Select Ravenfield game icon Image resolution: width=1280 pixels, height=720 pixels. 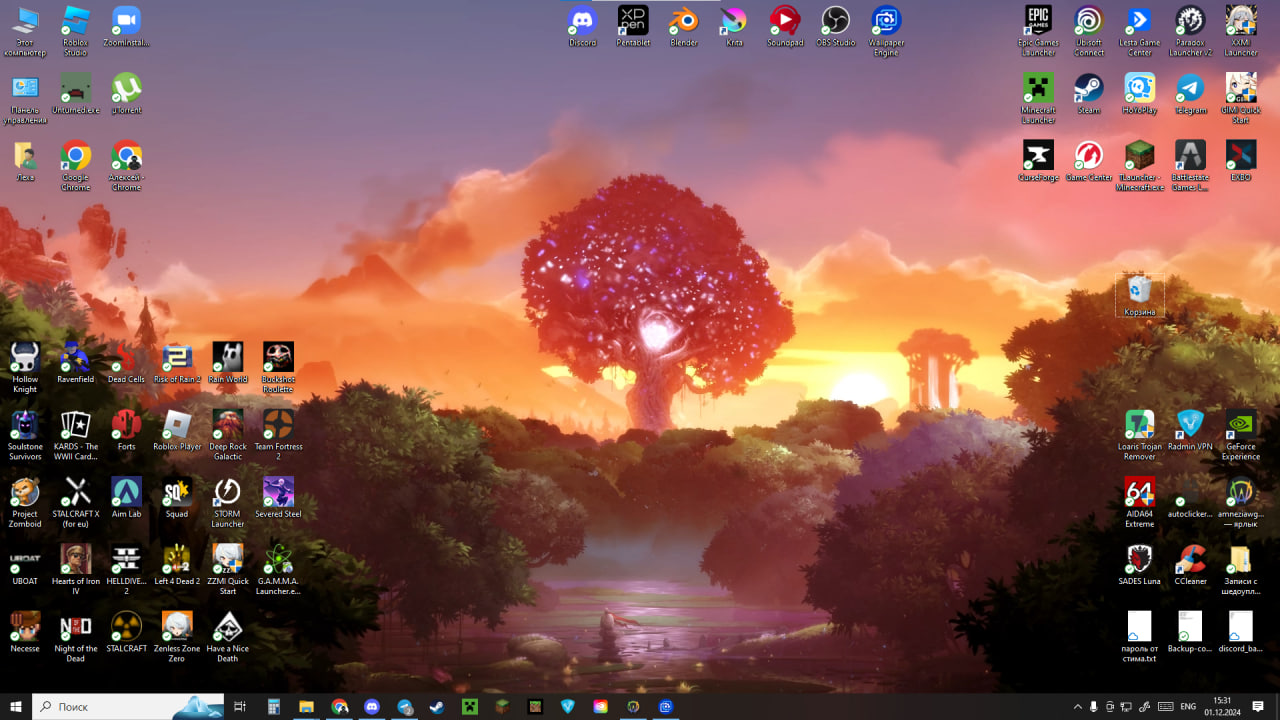point(76,363)
